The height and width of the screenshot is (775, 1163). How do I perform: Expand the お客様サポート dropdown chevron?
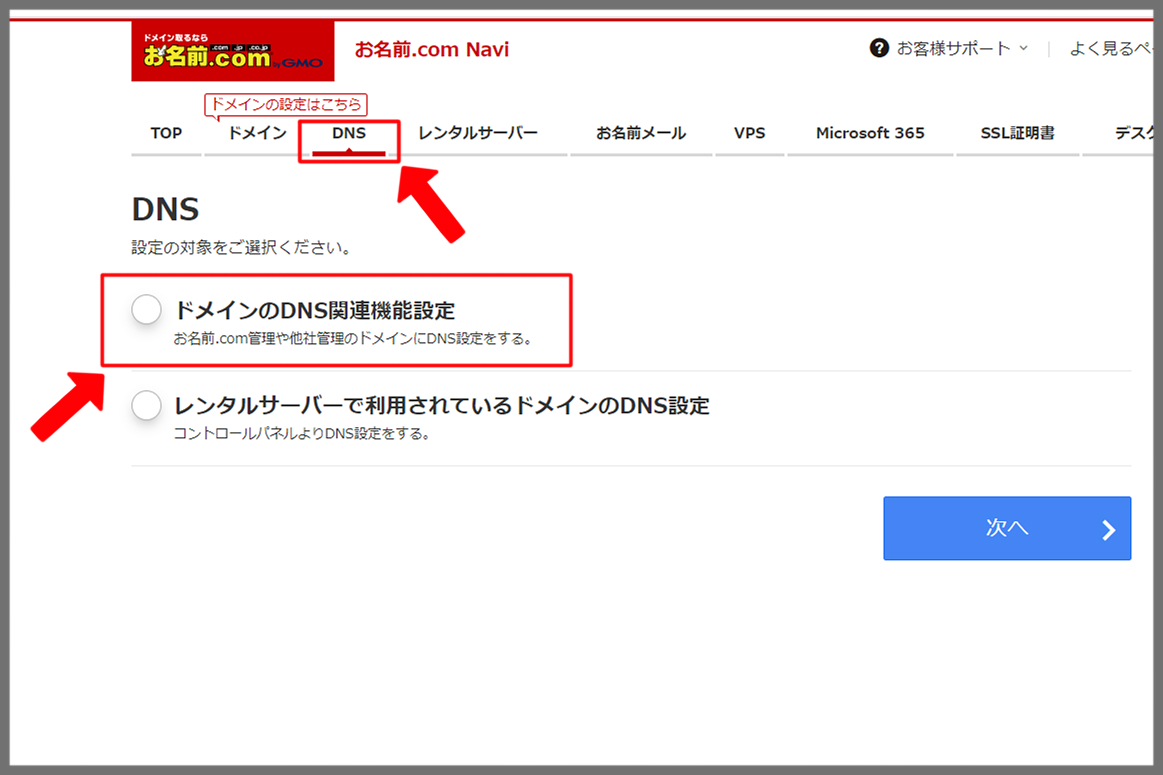pos(1024,48)
